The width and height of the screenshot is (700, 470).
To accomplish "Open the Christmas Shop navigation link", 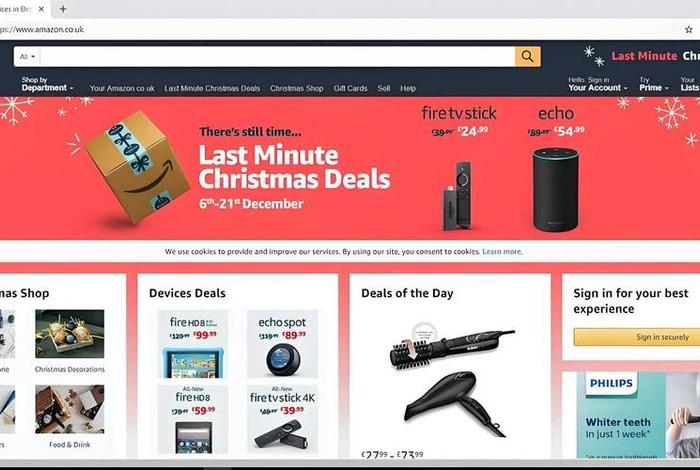I will [x=296, y=88].
